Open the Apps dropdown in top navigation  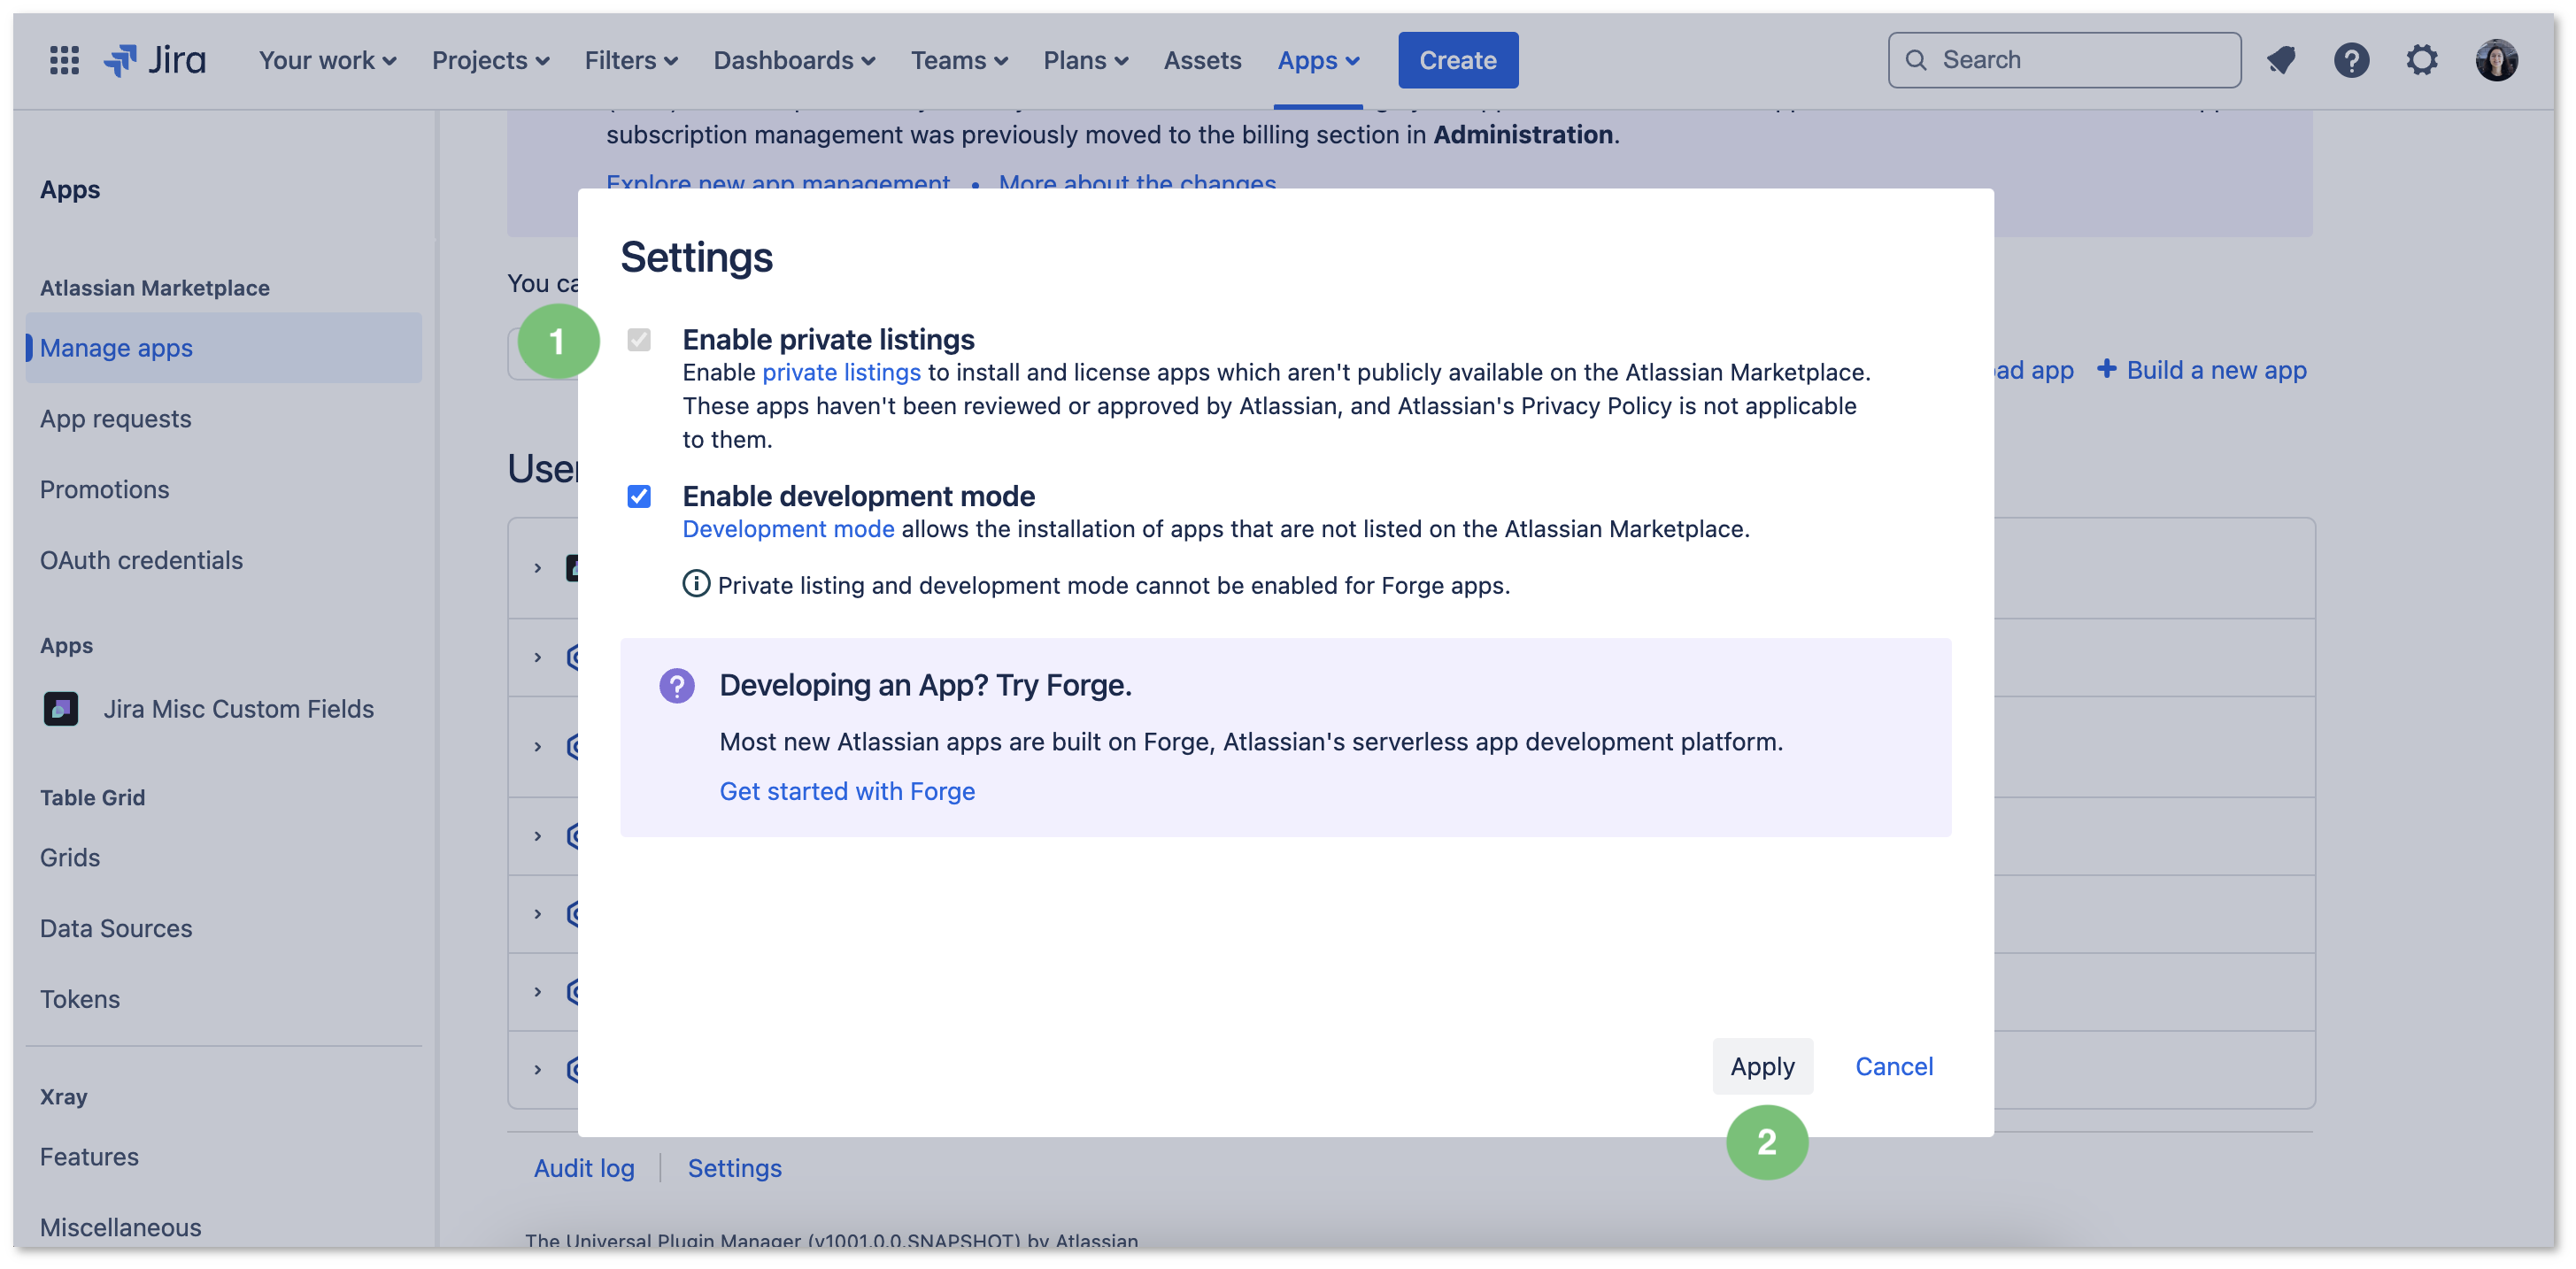click(1318, 60)
